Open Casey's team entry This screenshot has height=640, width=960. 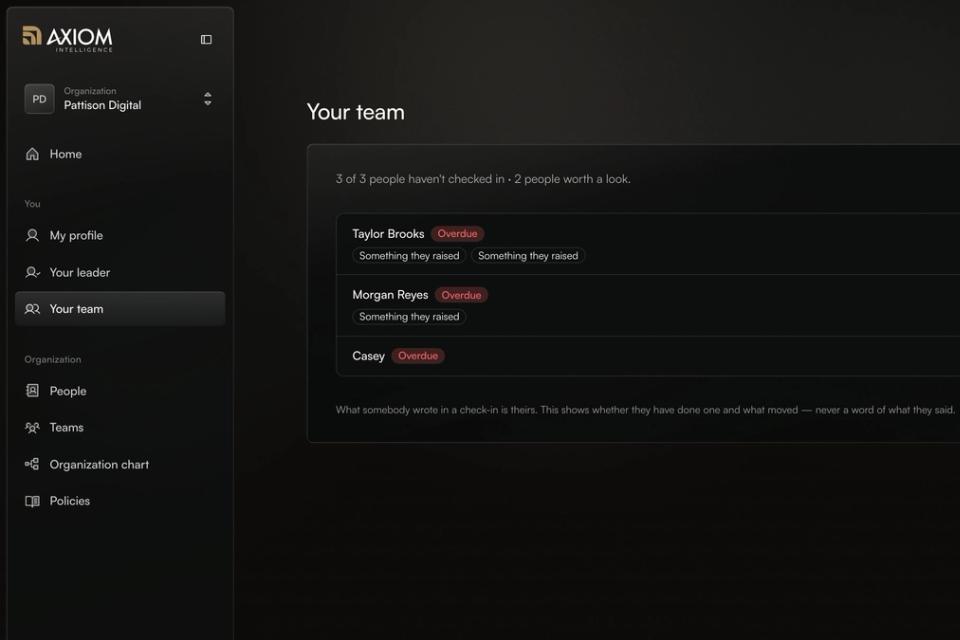648,356
